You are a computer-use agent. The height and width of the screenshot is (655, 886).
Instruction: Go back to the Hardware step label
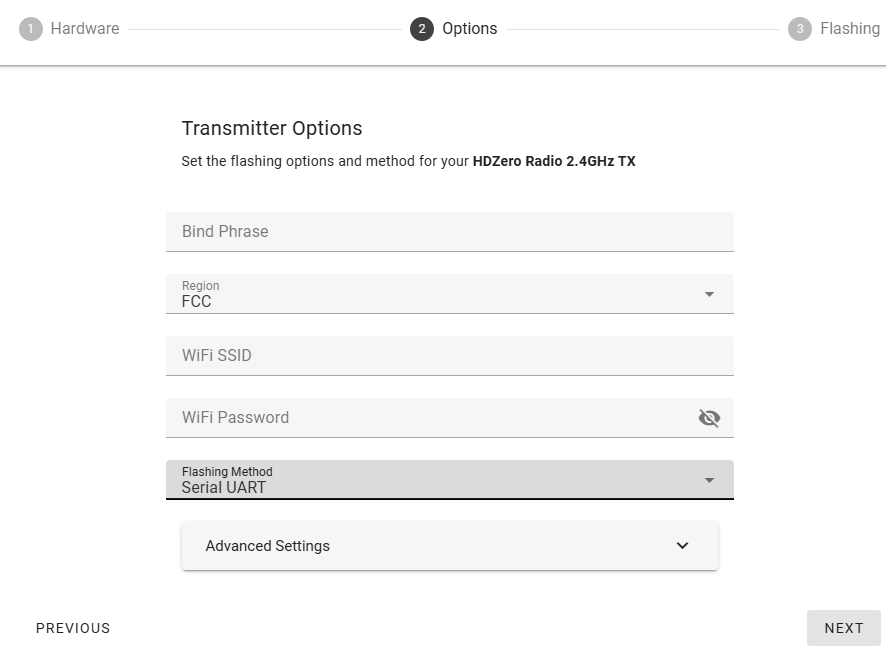click(85, 29)
